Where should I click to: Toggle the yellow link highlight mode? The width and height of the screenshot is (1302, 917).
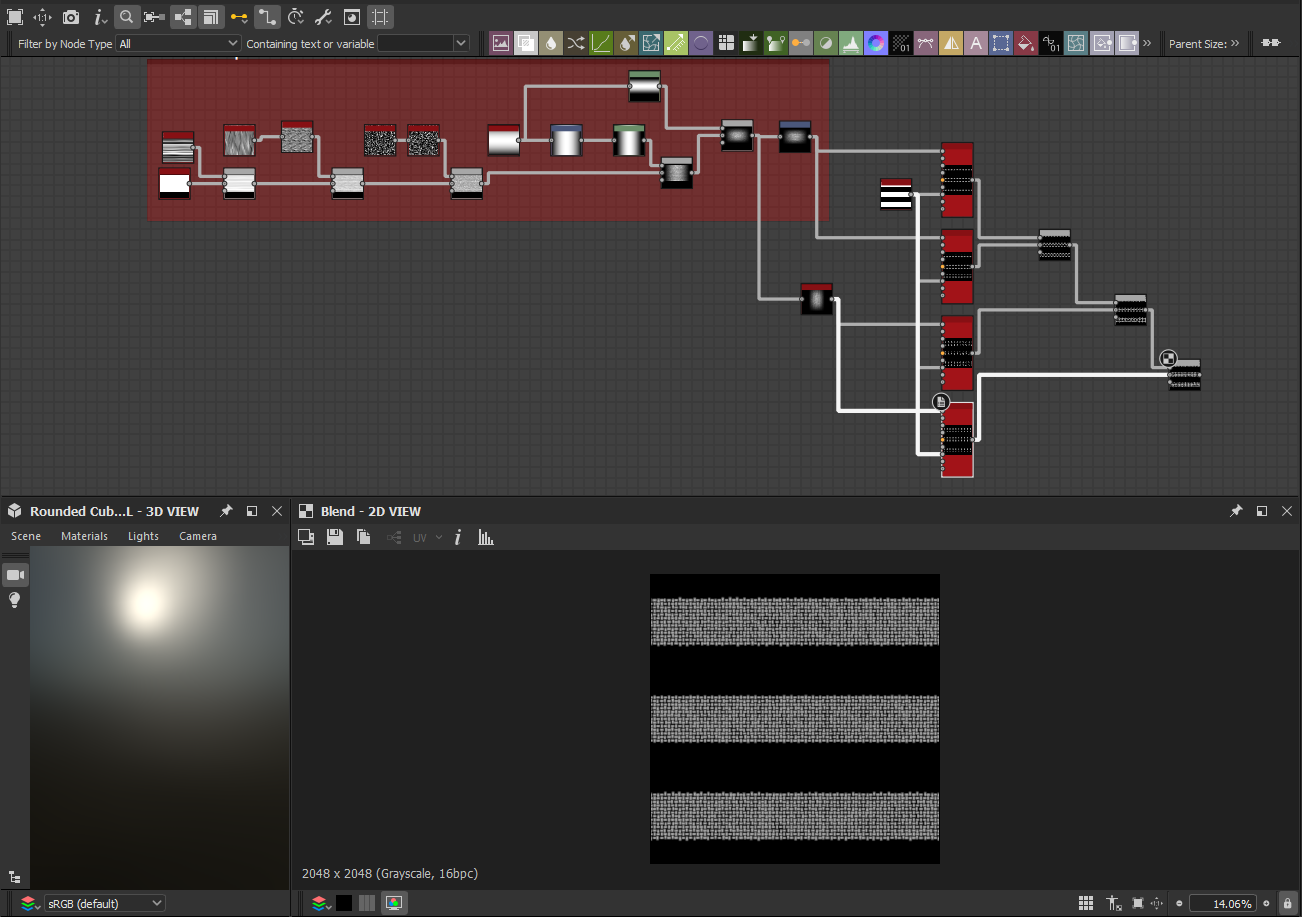[238, 17]
